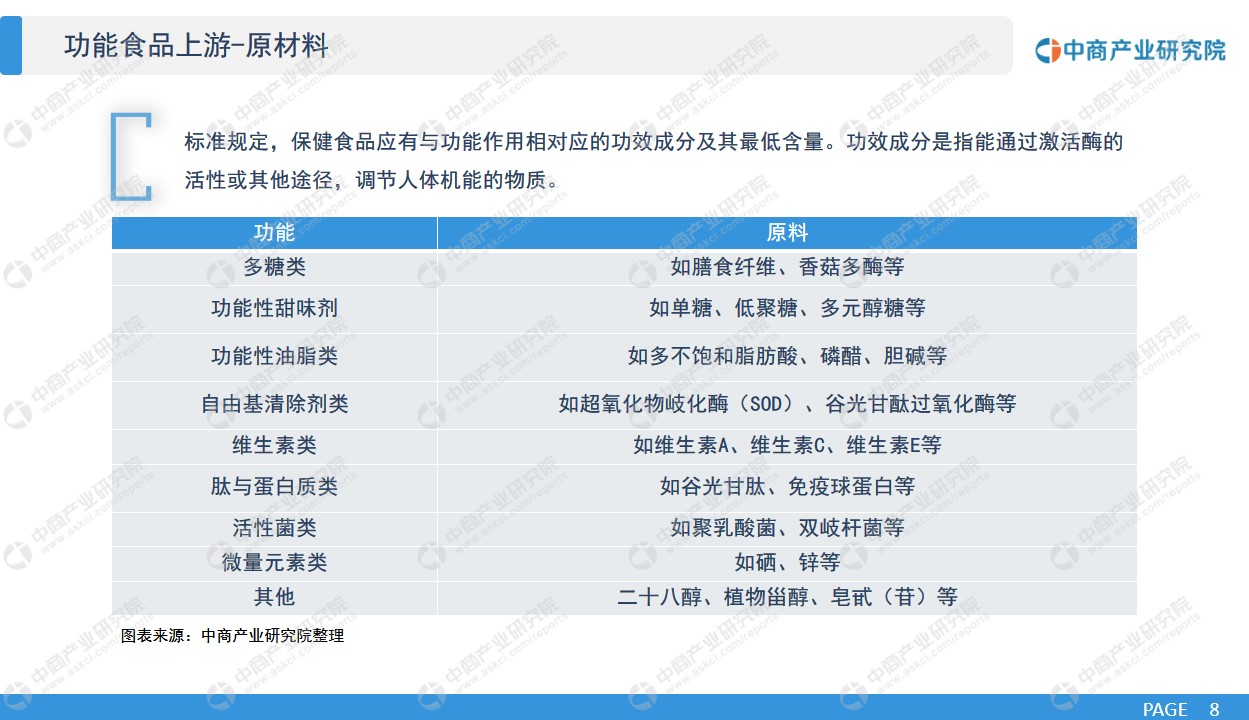Screen dimensions: 1249x720
Task: Click the cell 二十八醇、植物甾醇、皂甙（苷）等
Action: tap(787, 598)
